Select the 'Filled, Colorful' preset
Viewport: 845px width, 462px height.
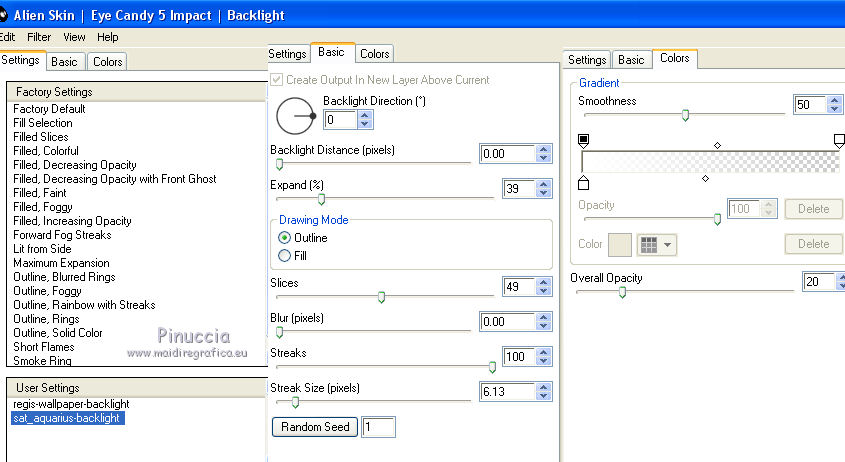[x=46, y=151]
